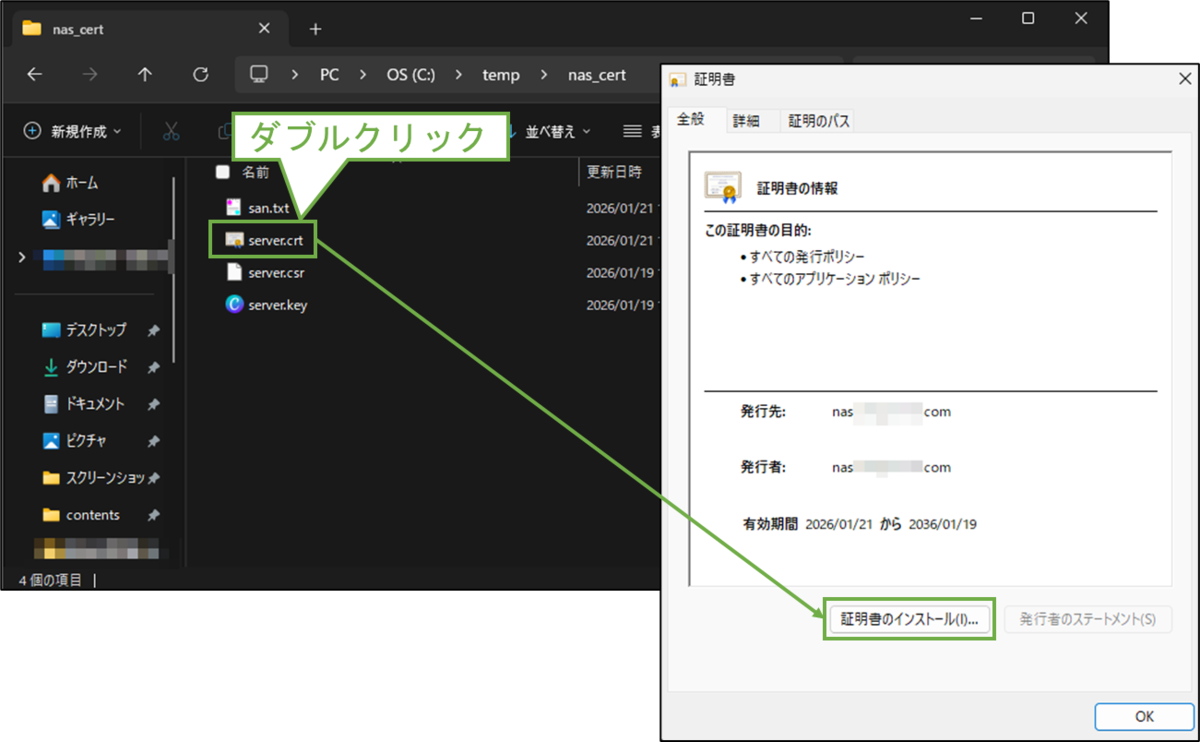Sort by 名前 column header

tap(256, 172)
